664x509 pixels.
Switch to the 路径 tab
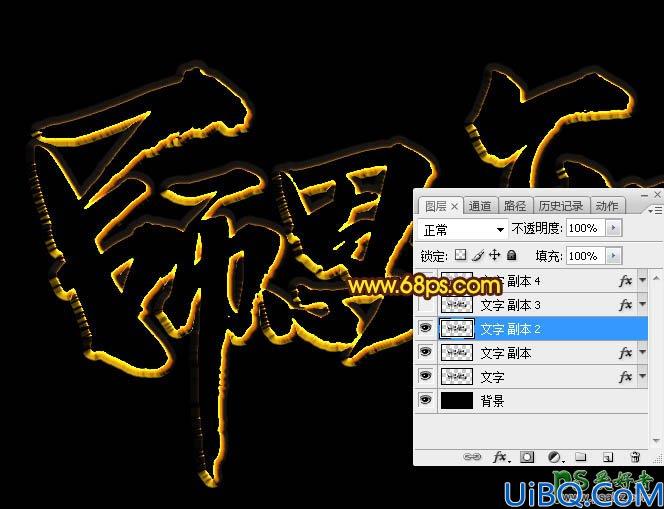point(515,206)
